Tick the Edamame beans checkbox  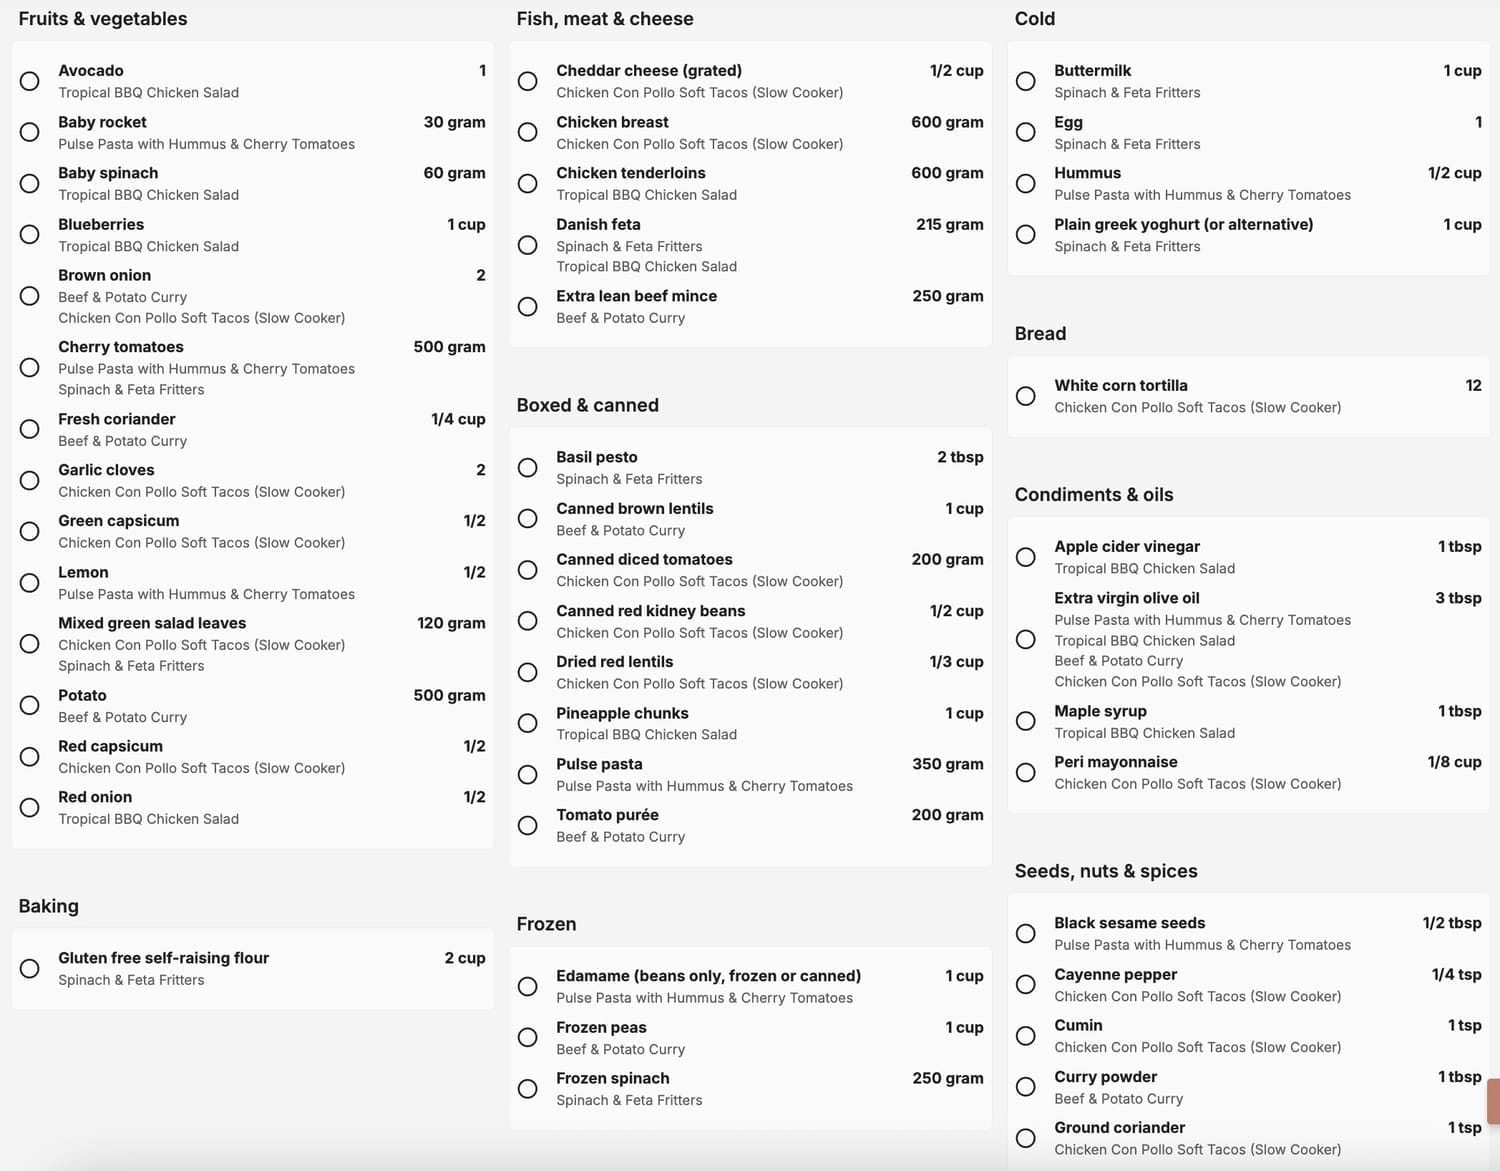pos(528,986)
